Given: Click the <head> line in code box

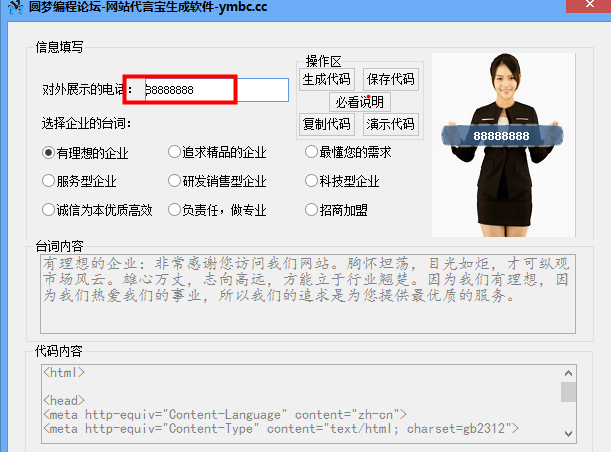Looking at the screenshot, I should (64, 401).
